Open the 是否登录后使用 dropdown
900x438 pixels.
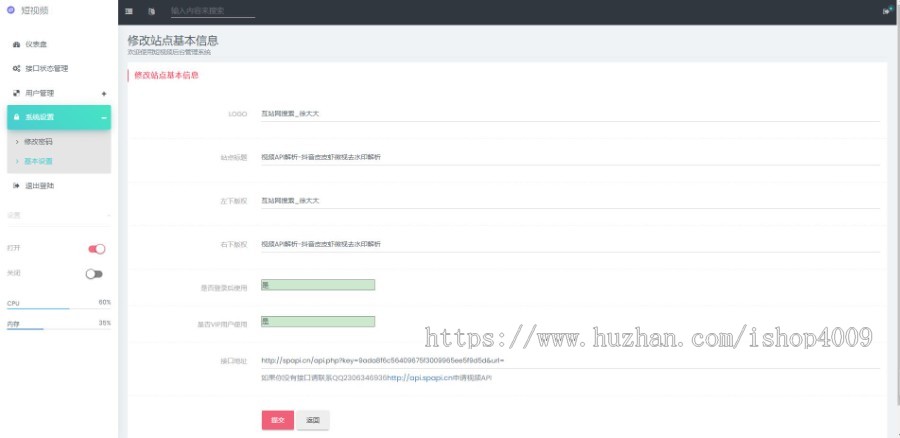coord(318,285)
